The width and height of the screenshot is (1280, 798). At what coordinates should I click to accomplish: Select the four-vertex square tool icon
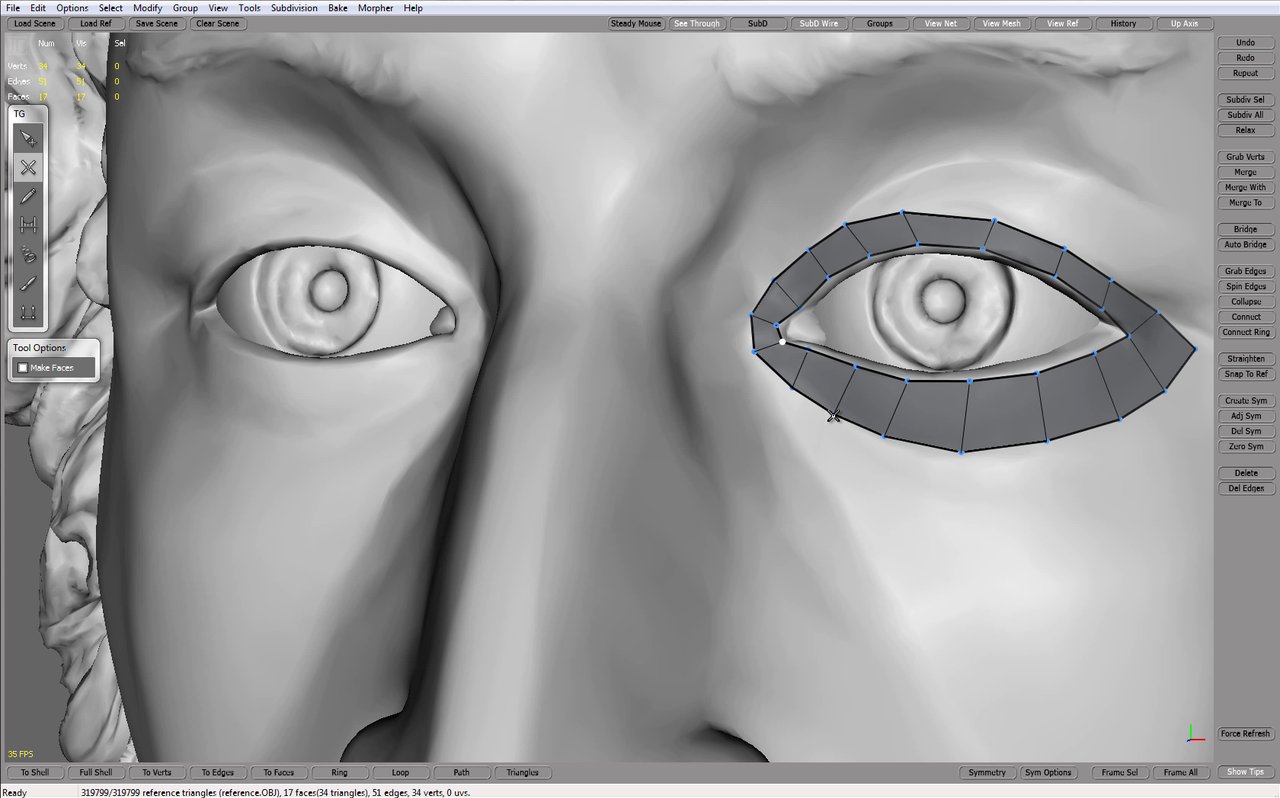click(28, 312)
